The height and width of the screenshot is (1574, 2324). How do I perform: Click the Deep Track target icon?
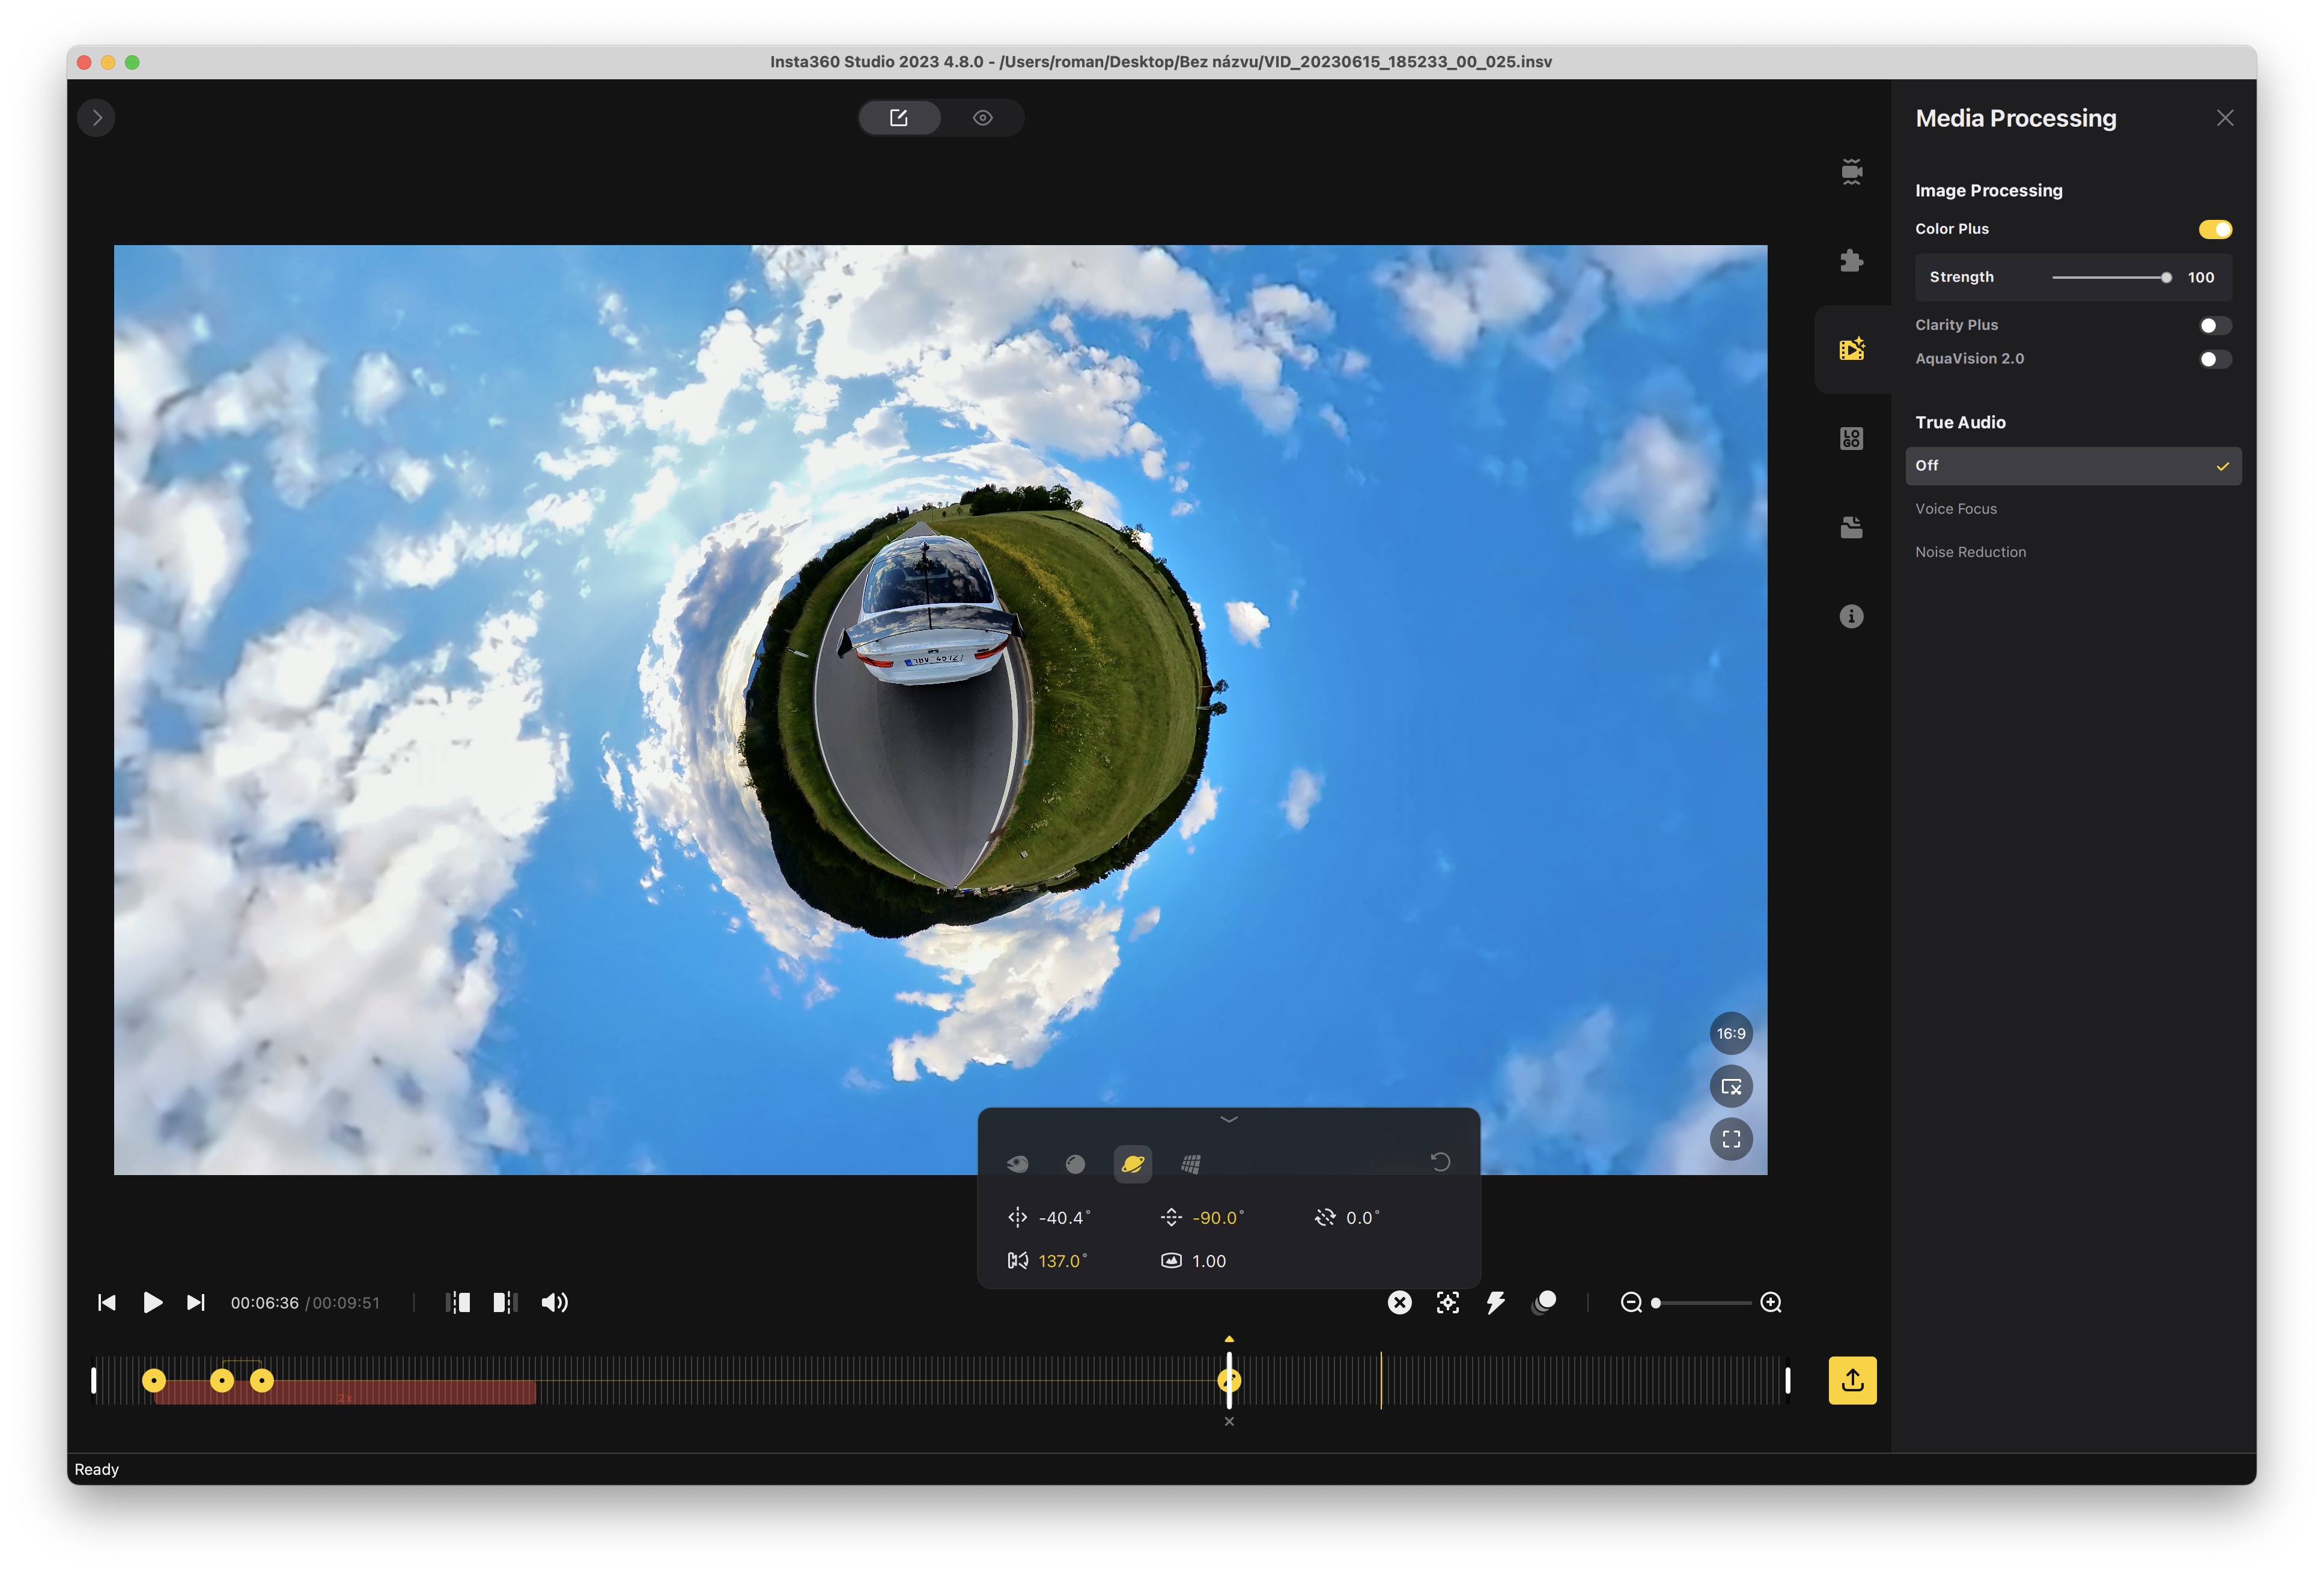pyautogui.click(x=1447, y=1302)
